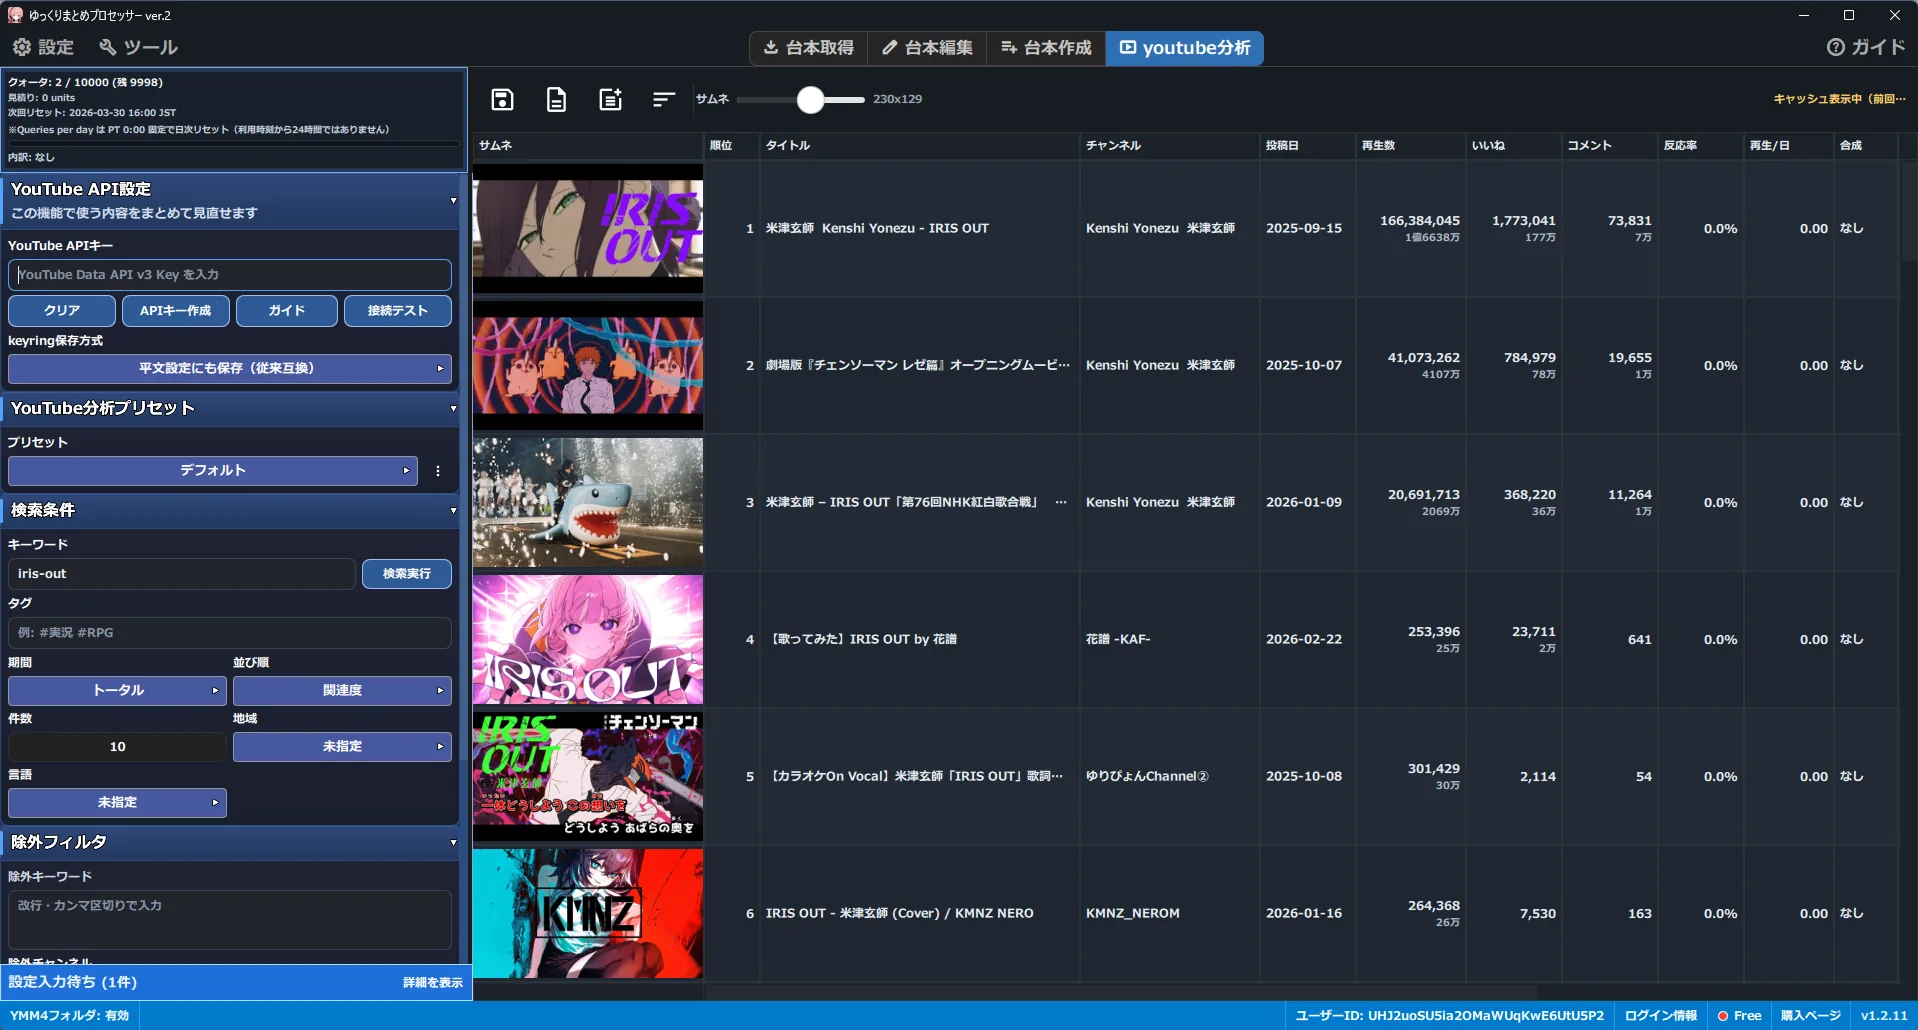This screenshot has width=1918, height=1030.
Task: Select title '米津玄師 Kenshi Yonezu - IRIS OUT'
Action: tap(877, 229)
